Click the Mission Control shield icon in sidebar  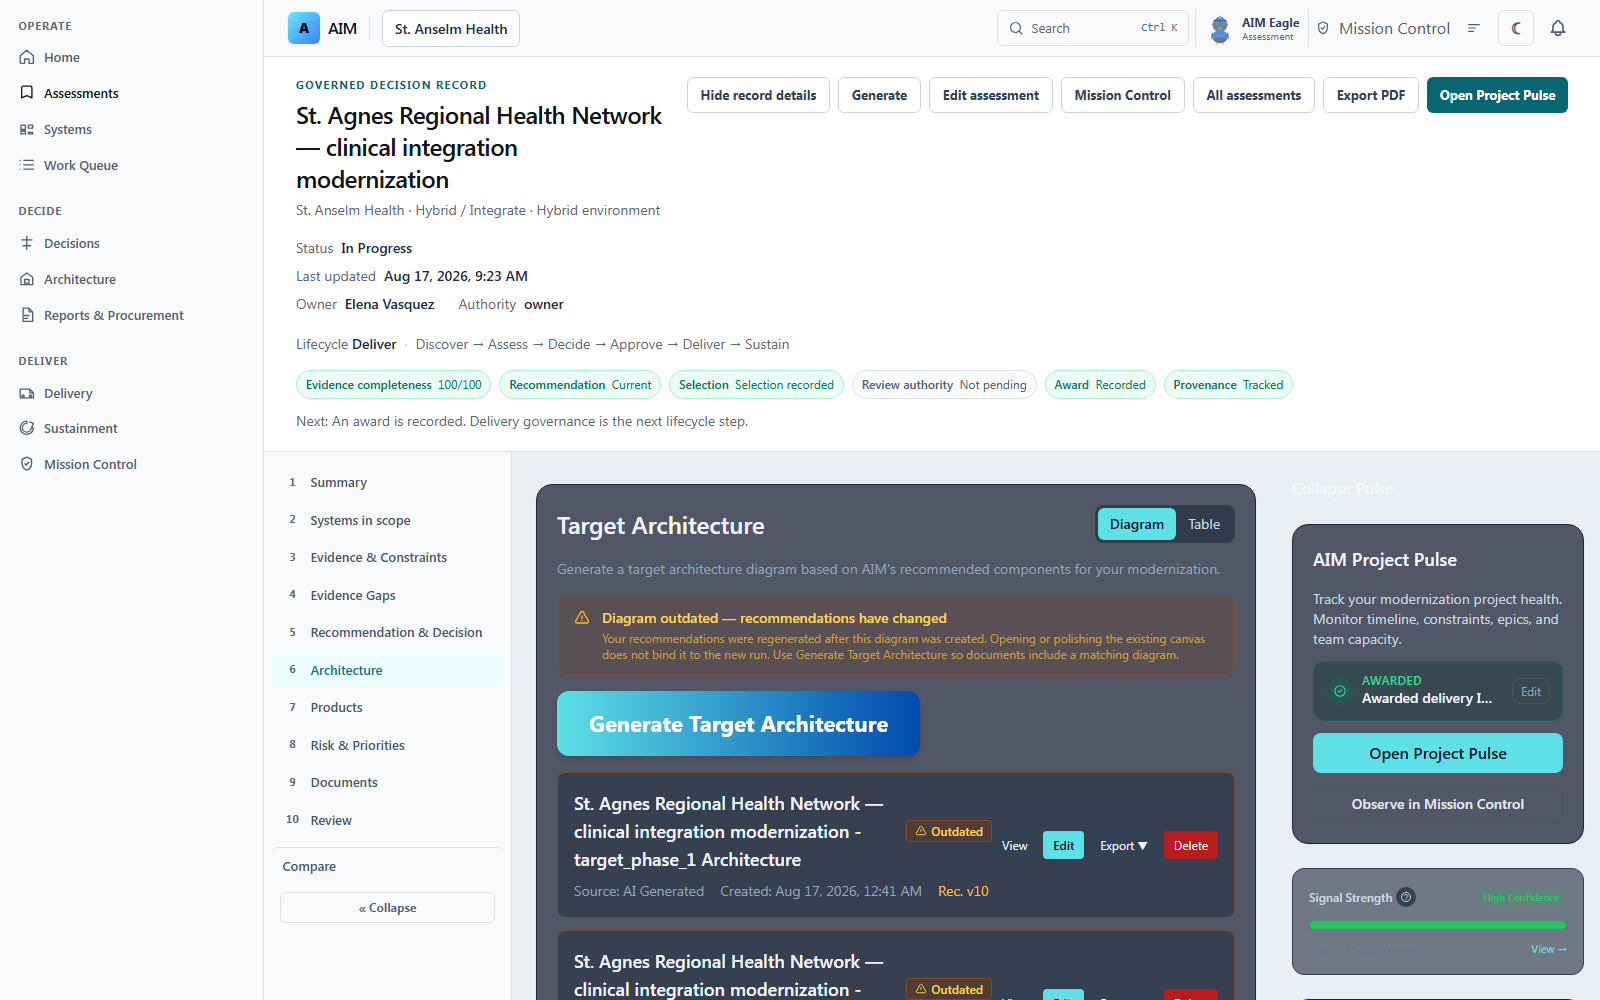pos(27,464)
